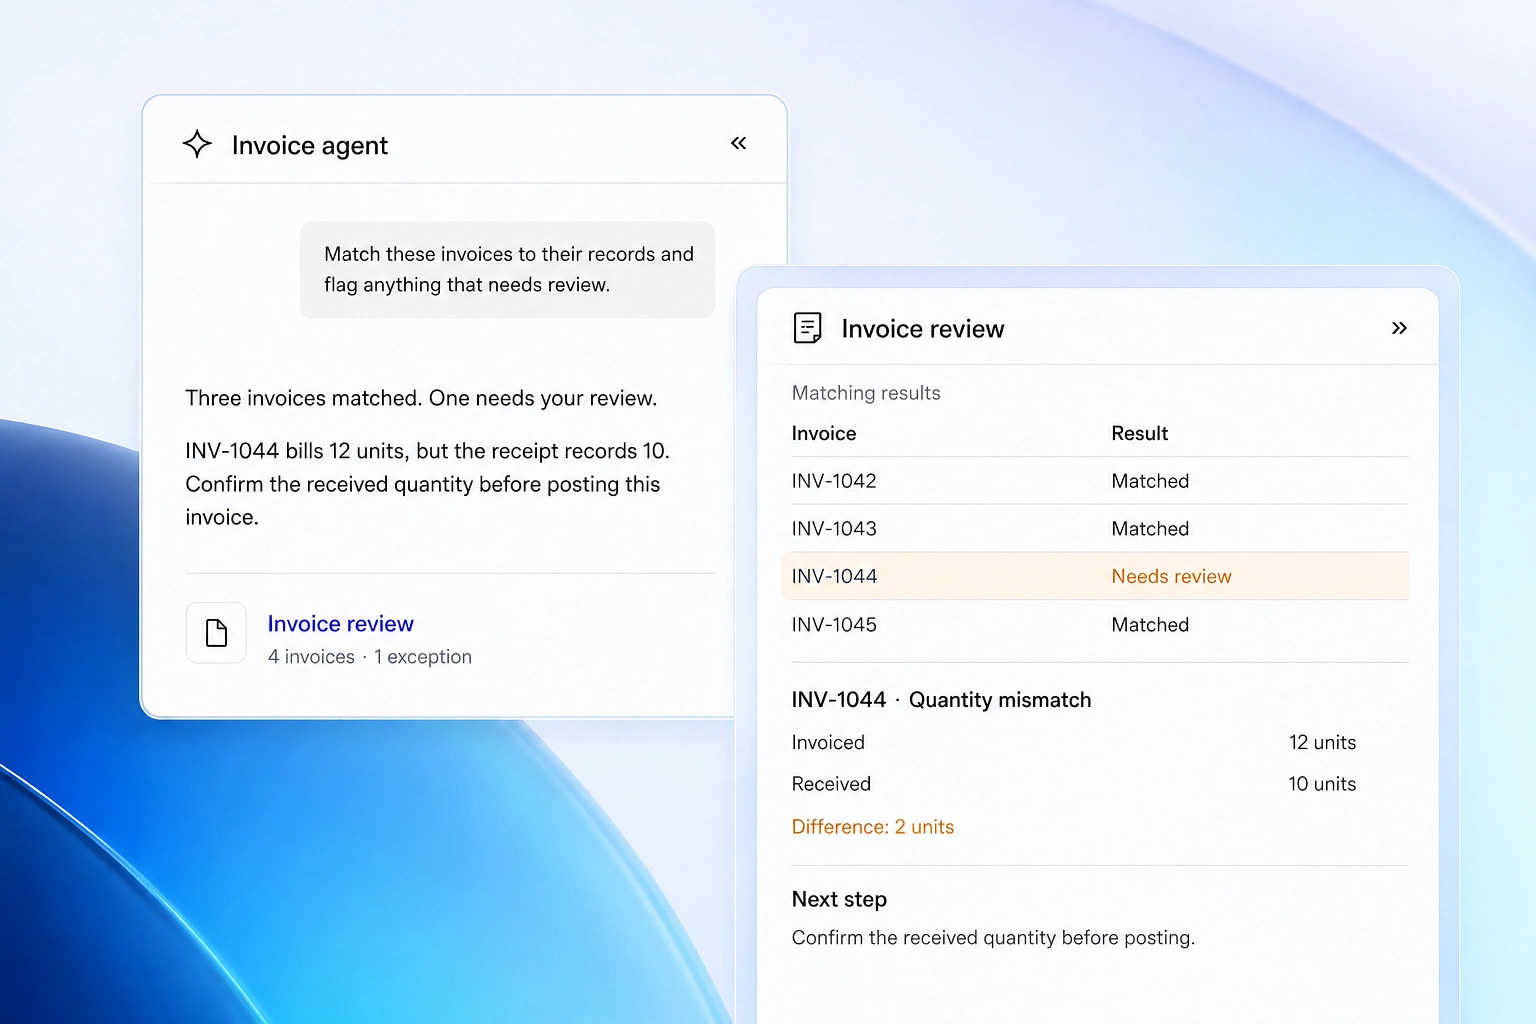Click the Matched result for INV-1042
Image resolution: width=1536 pixels, height=1024 pixels.
[x=1150, y=481]
